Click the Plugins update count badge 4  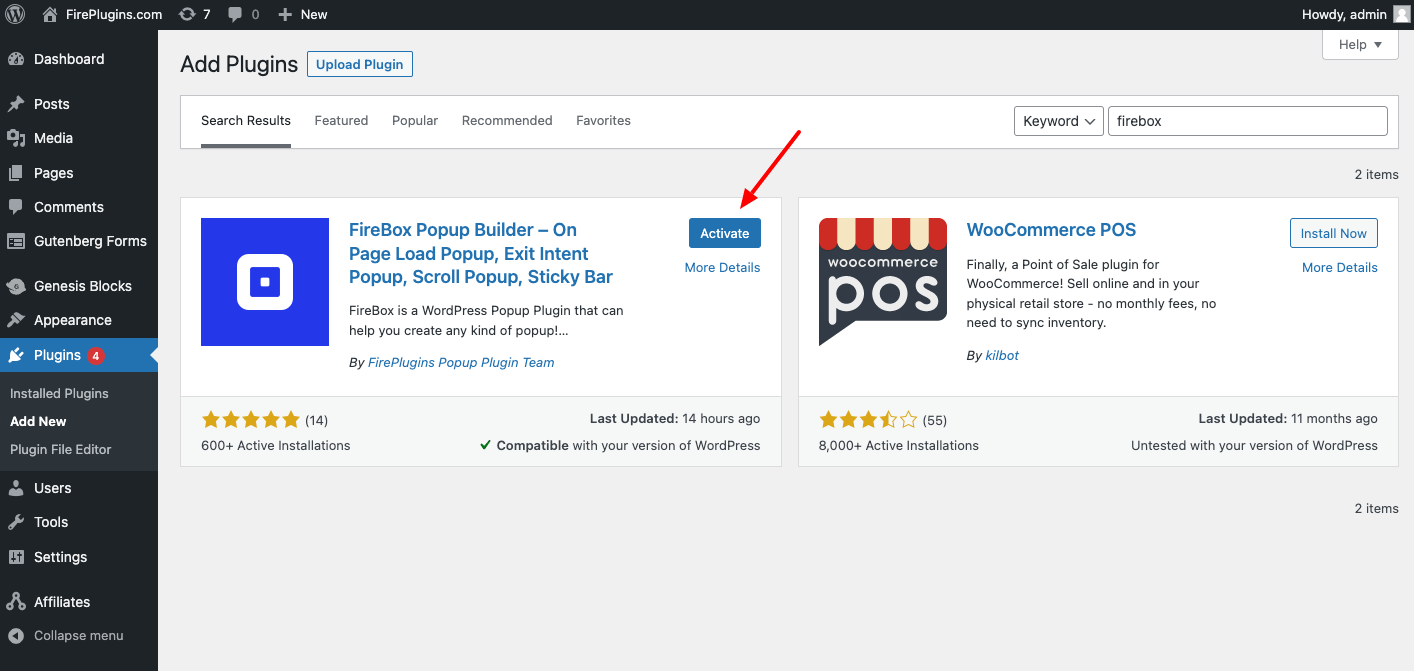pos(96,356)
